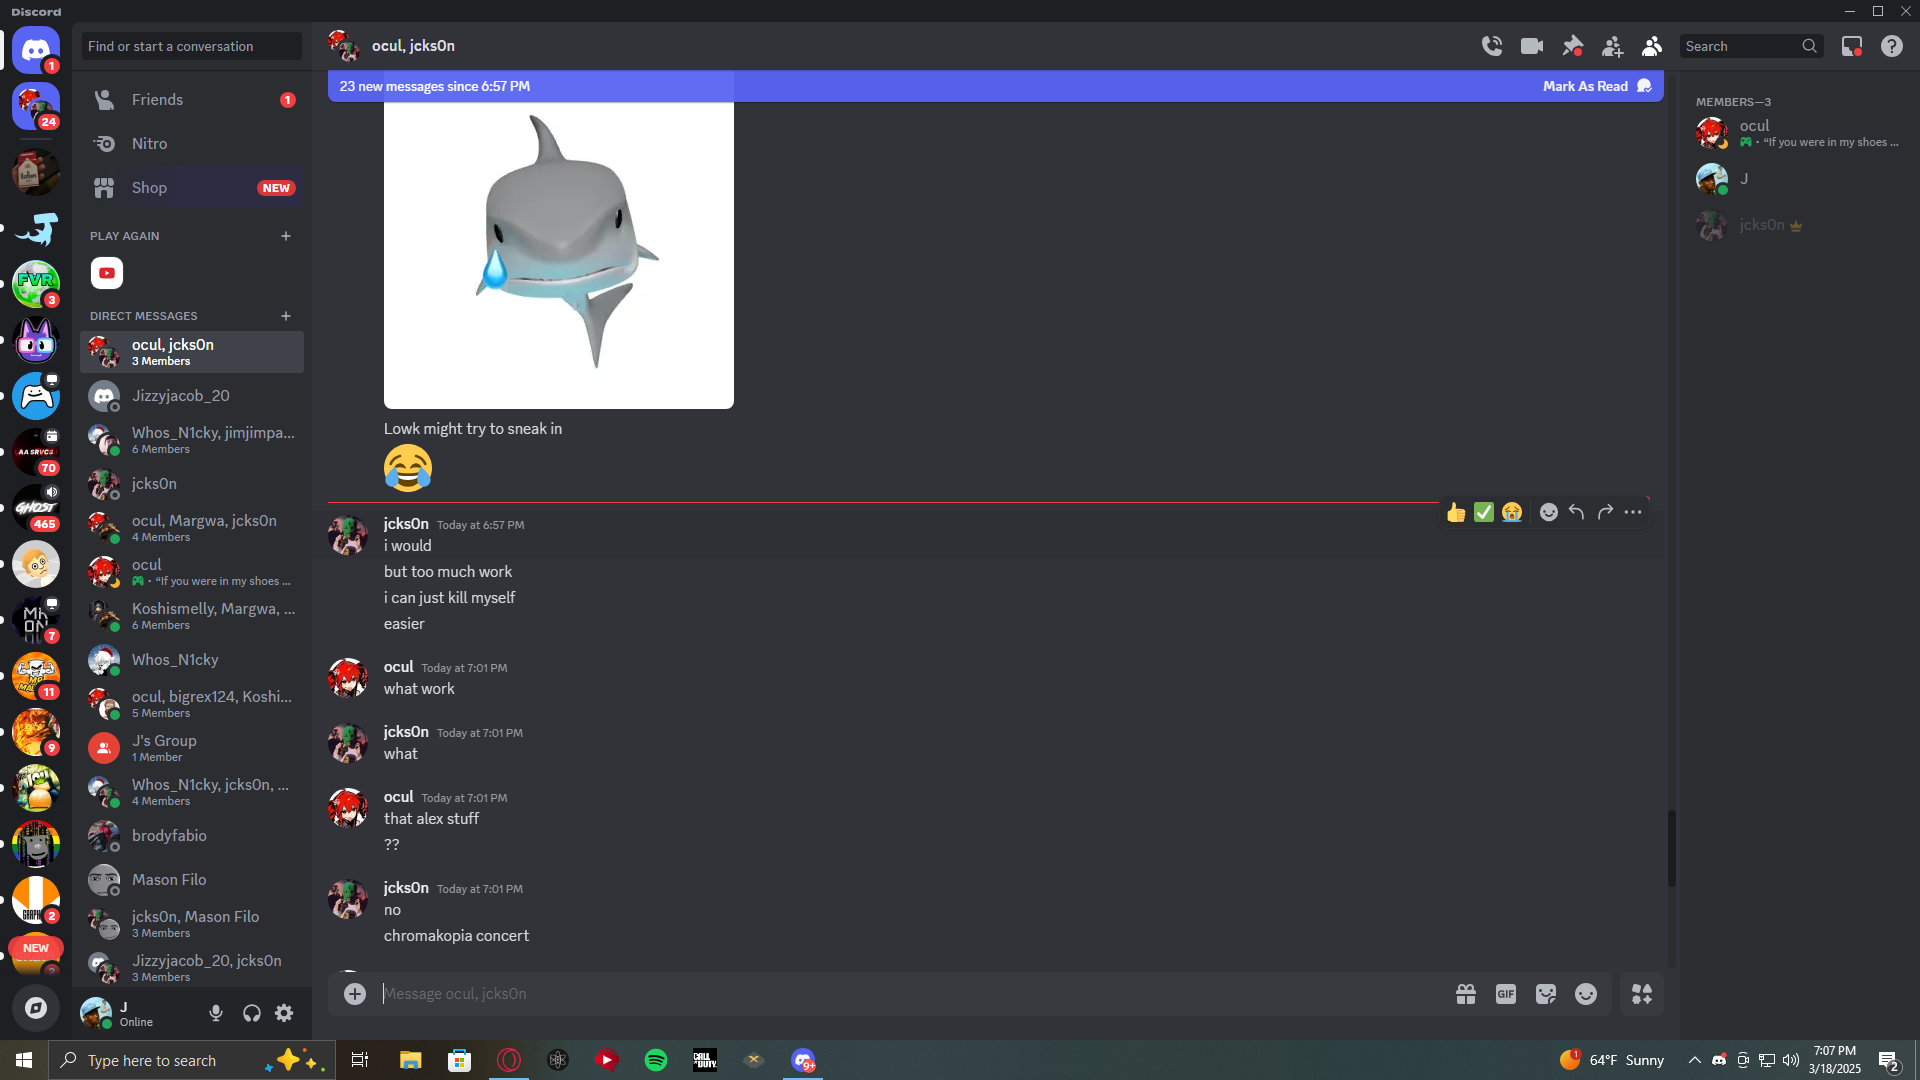Image resolution: width=1920 pixels, height=1080 pixels.
Task: Open the Explore Discoverable Servers compass
Action: tap(36, 1008)
